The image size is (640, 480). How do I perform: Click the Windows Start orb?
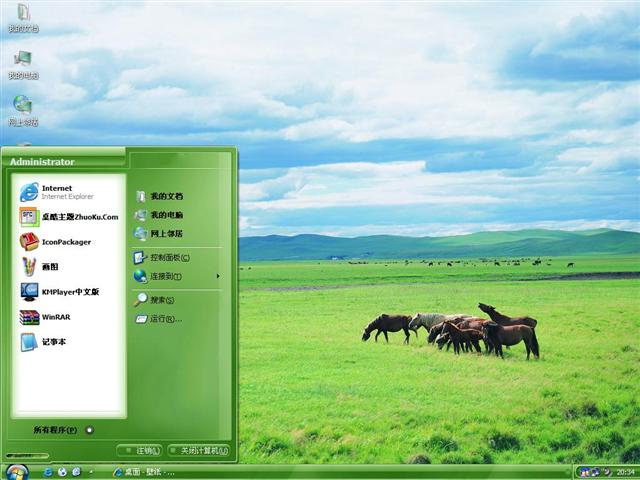[x=17, y=472]
